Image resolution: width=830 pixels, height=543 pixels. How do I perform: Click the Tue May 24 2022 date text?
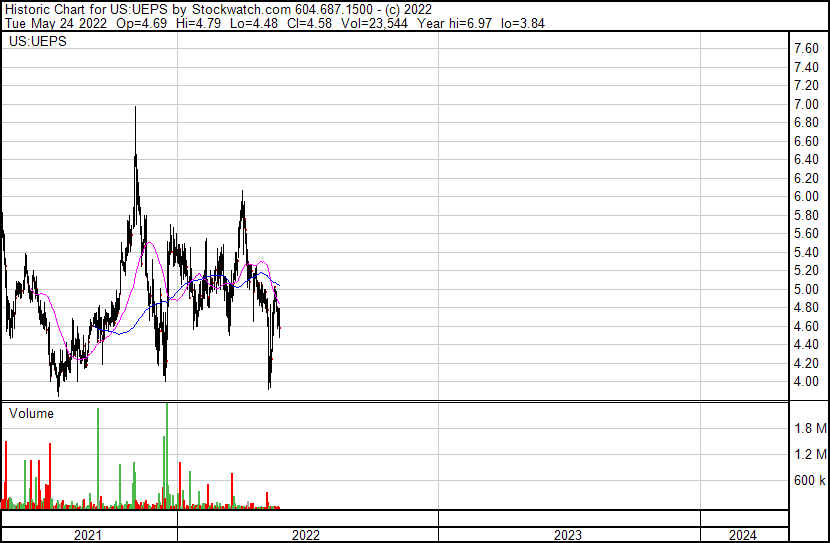click(56, 23)
